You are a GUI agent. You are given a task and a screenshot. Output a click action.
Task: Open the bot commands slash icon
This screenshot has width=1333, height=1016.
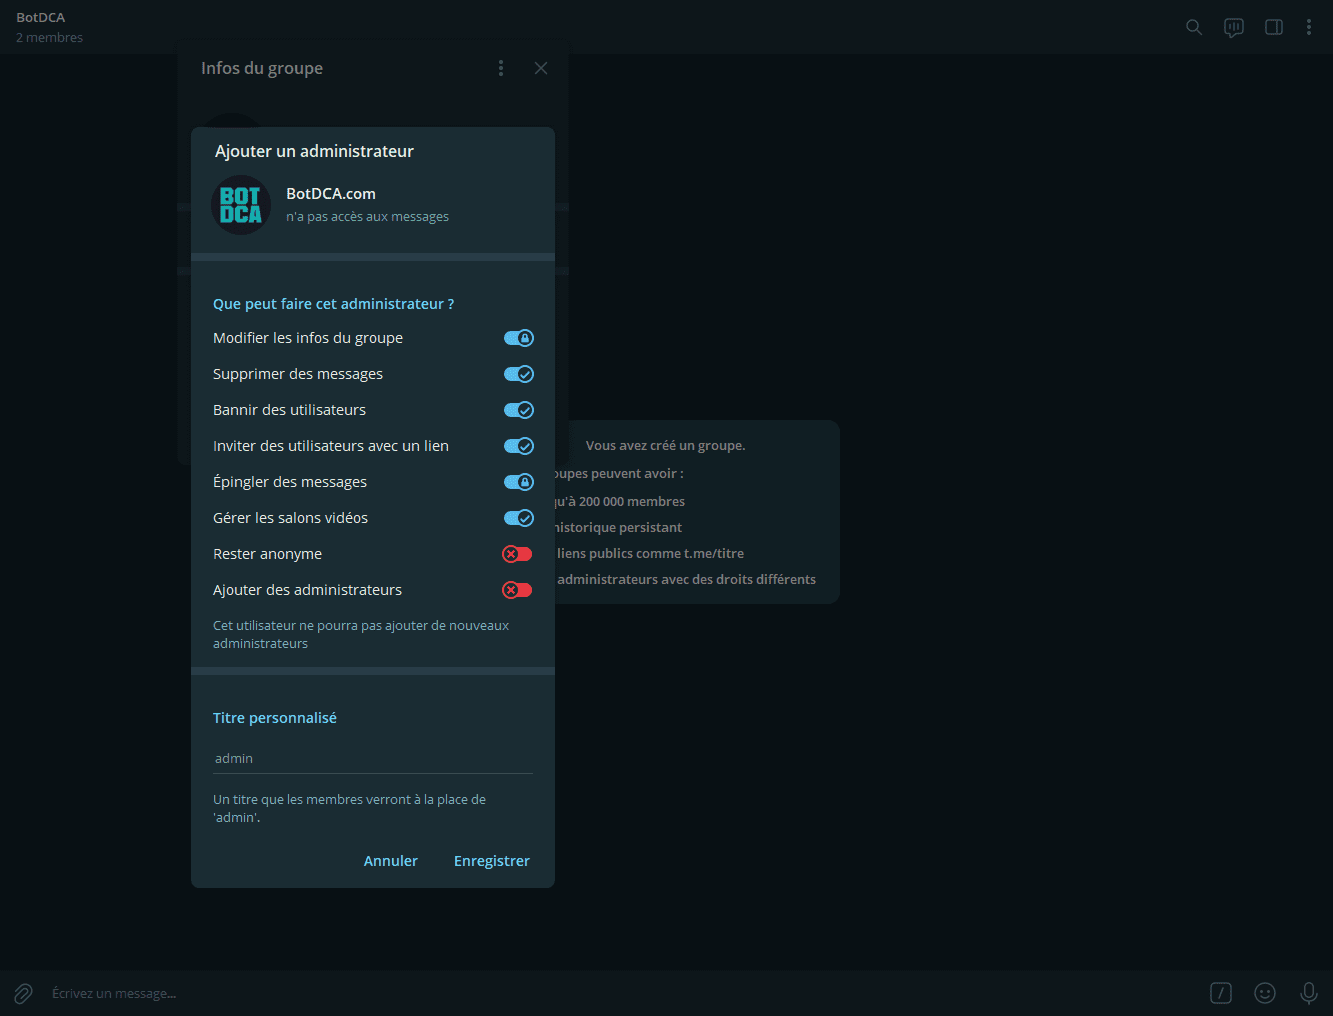point(1221,993)
